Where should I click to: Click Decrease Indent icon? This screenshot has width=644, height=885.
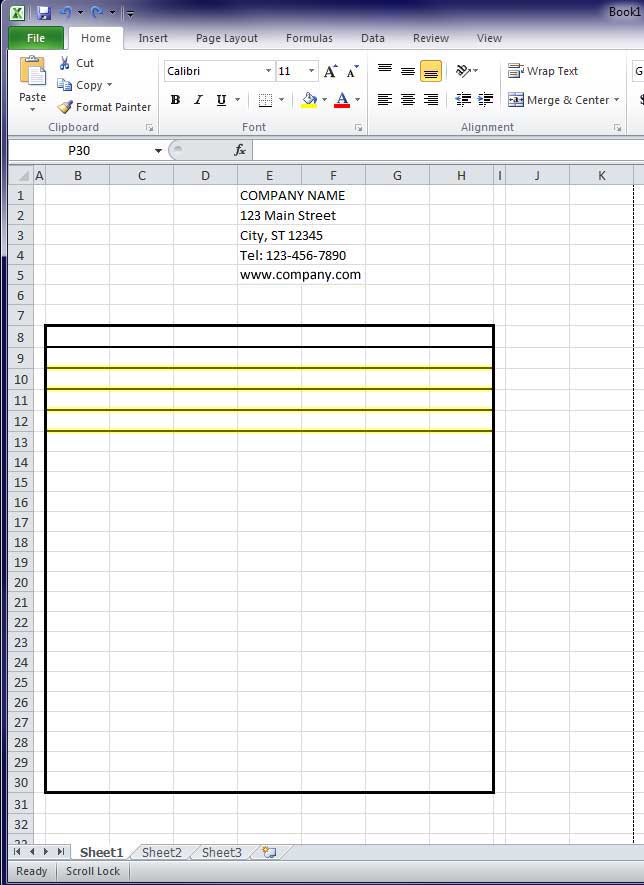pos(463,100)
